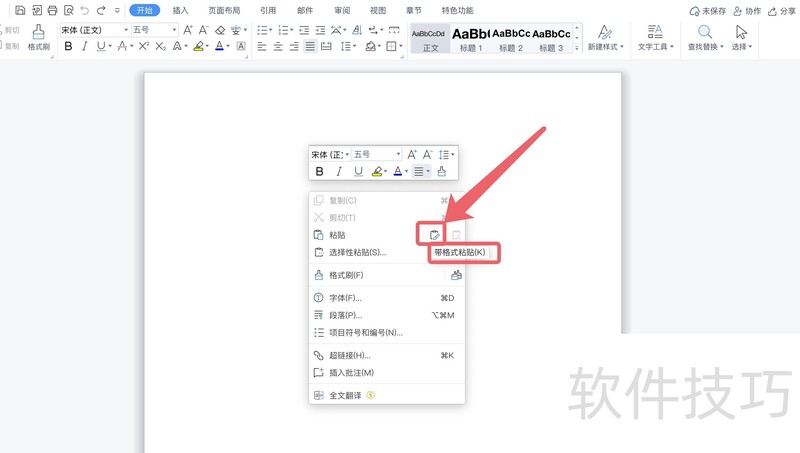Screen dimensions: 800x453
Task: Decrease font size with ribbon A- icon
Action: click(x=204, y=30)
